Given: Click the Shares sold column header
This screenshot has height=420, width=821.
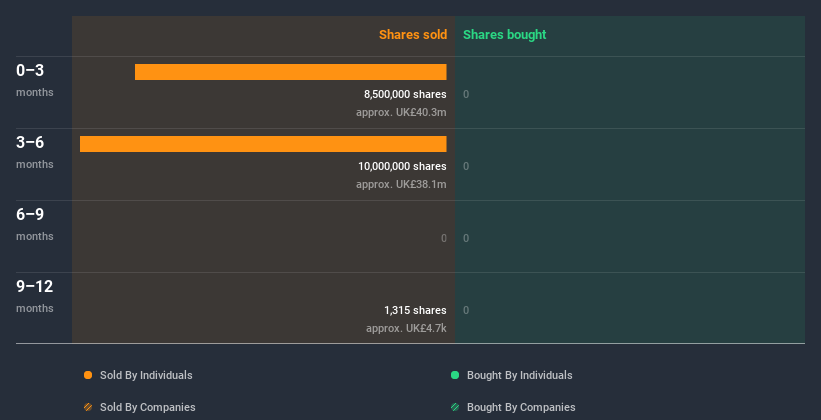Looking at the screenshot, I should [413, 35].
